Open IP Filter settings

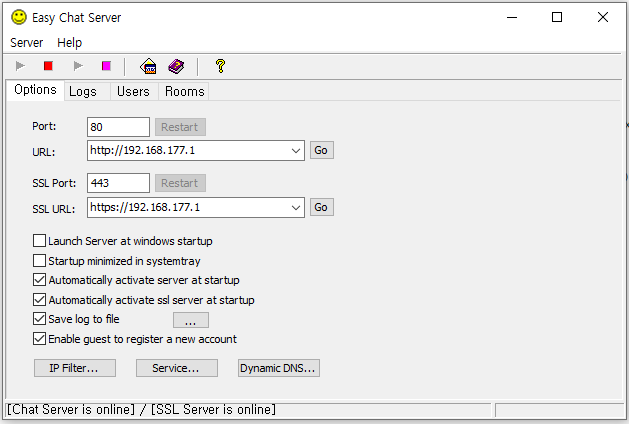click(x=75, y=368)
